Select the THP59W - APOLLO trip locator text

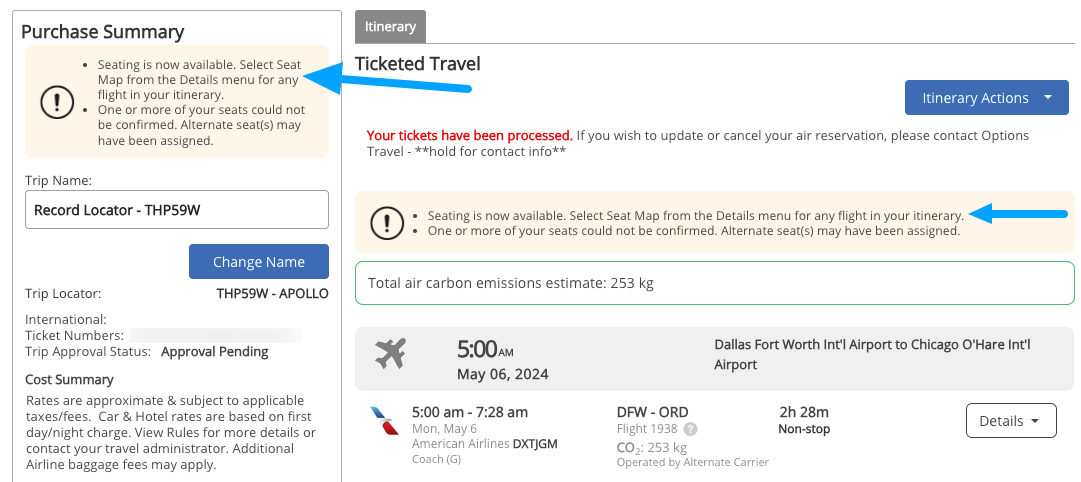pos(272,294)
